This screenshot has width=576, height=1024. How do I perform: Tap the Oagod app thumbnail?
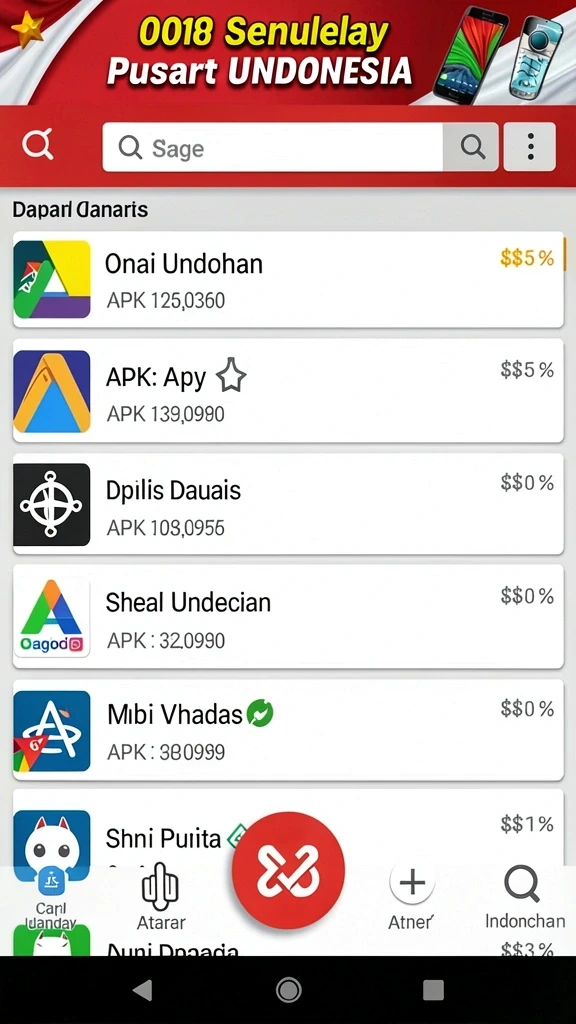(52, 618)
